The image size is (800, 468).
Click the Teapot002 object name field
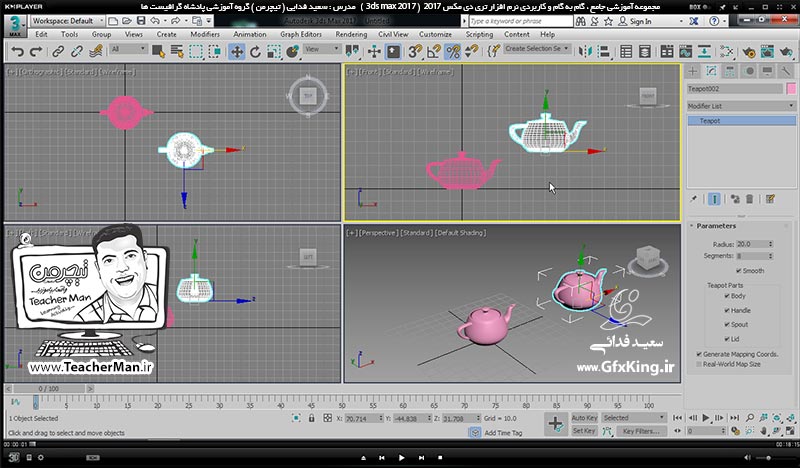pyautogui.click(x=735, y=89)
